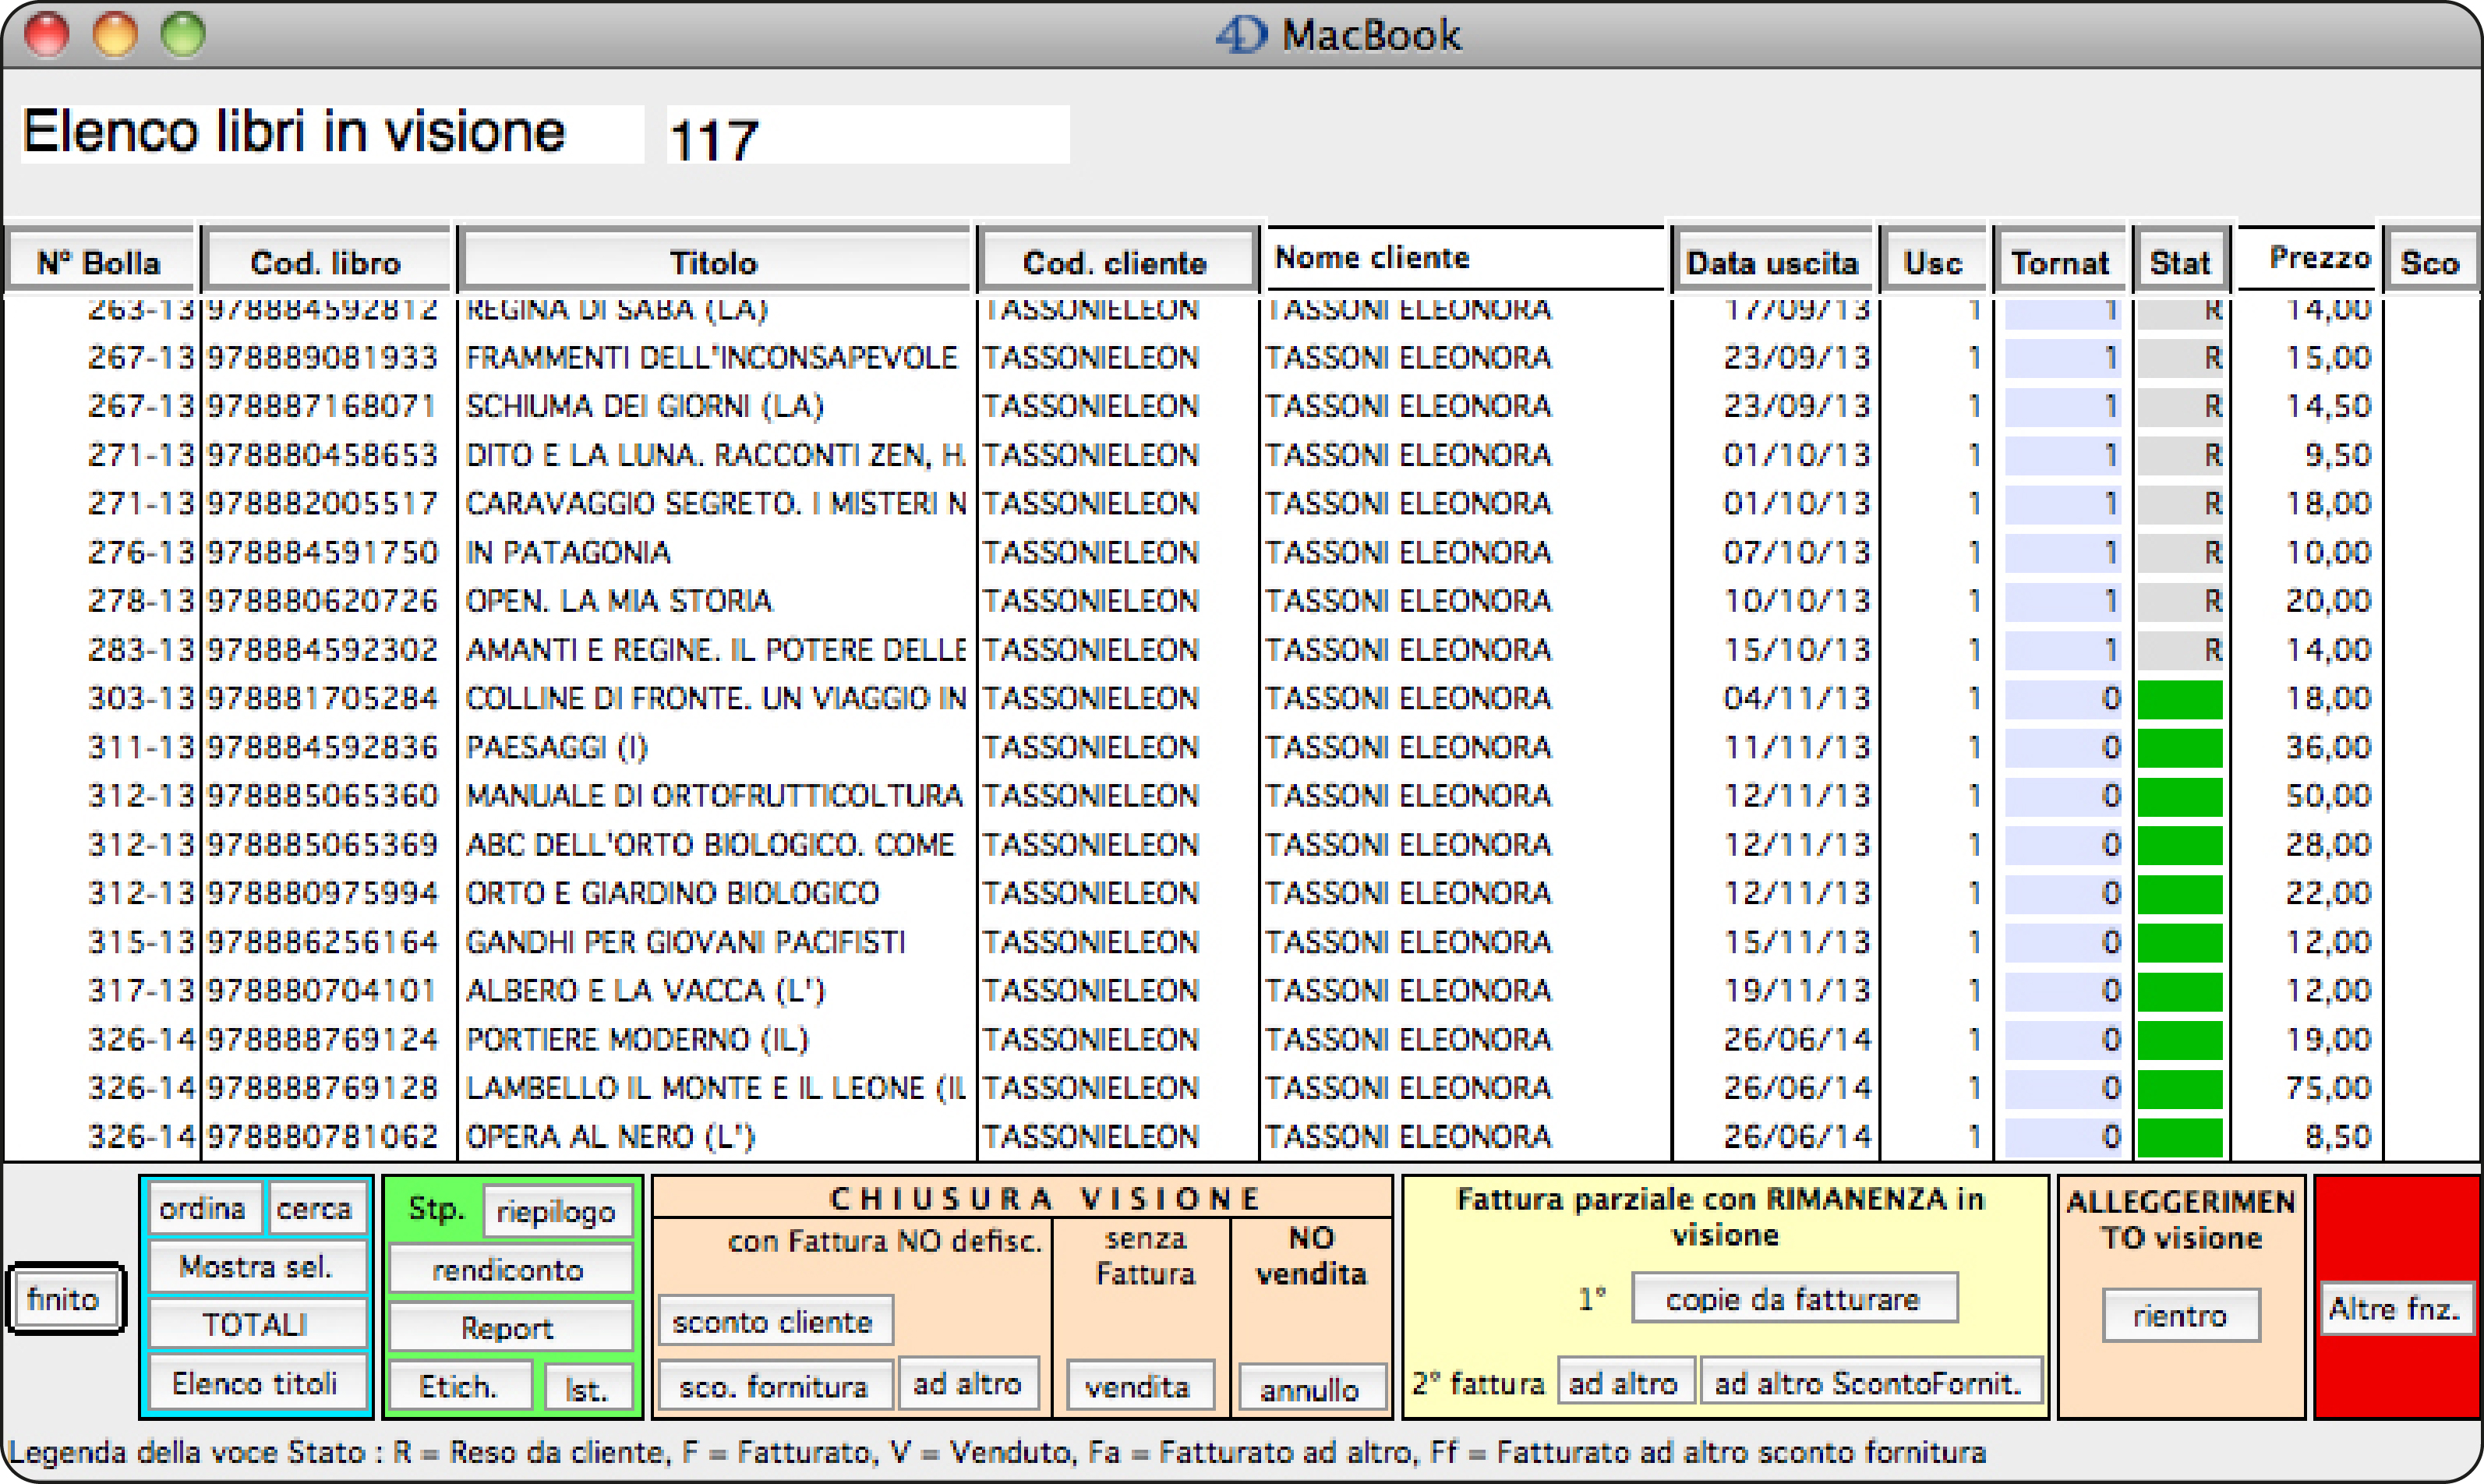Click 'ad altro' next to 2° fattura

pos(1625,1383)
